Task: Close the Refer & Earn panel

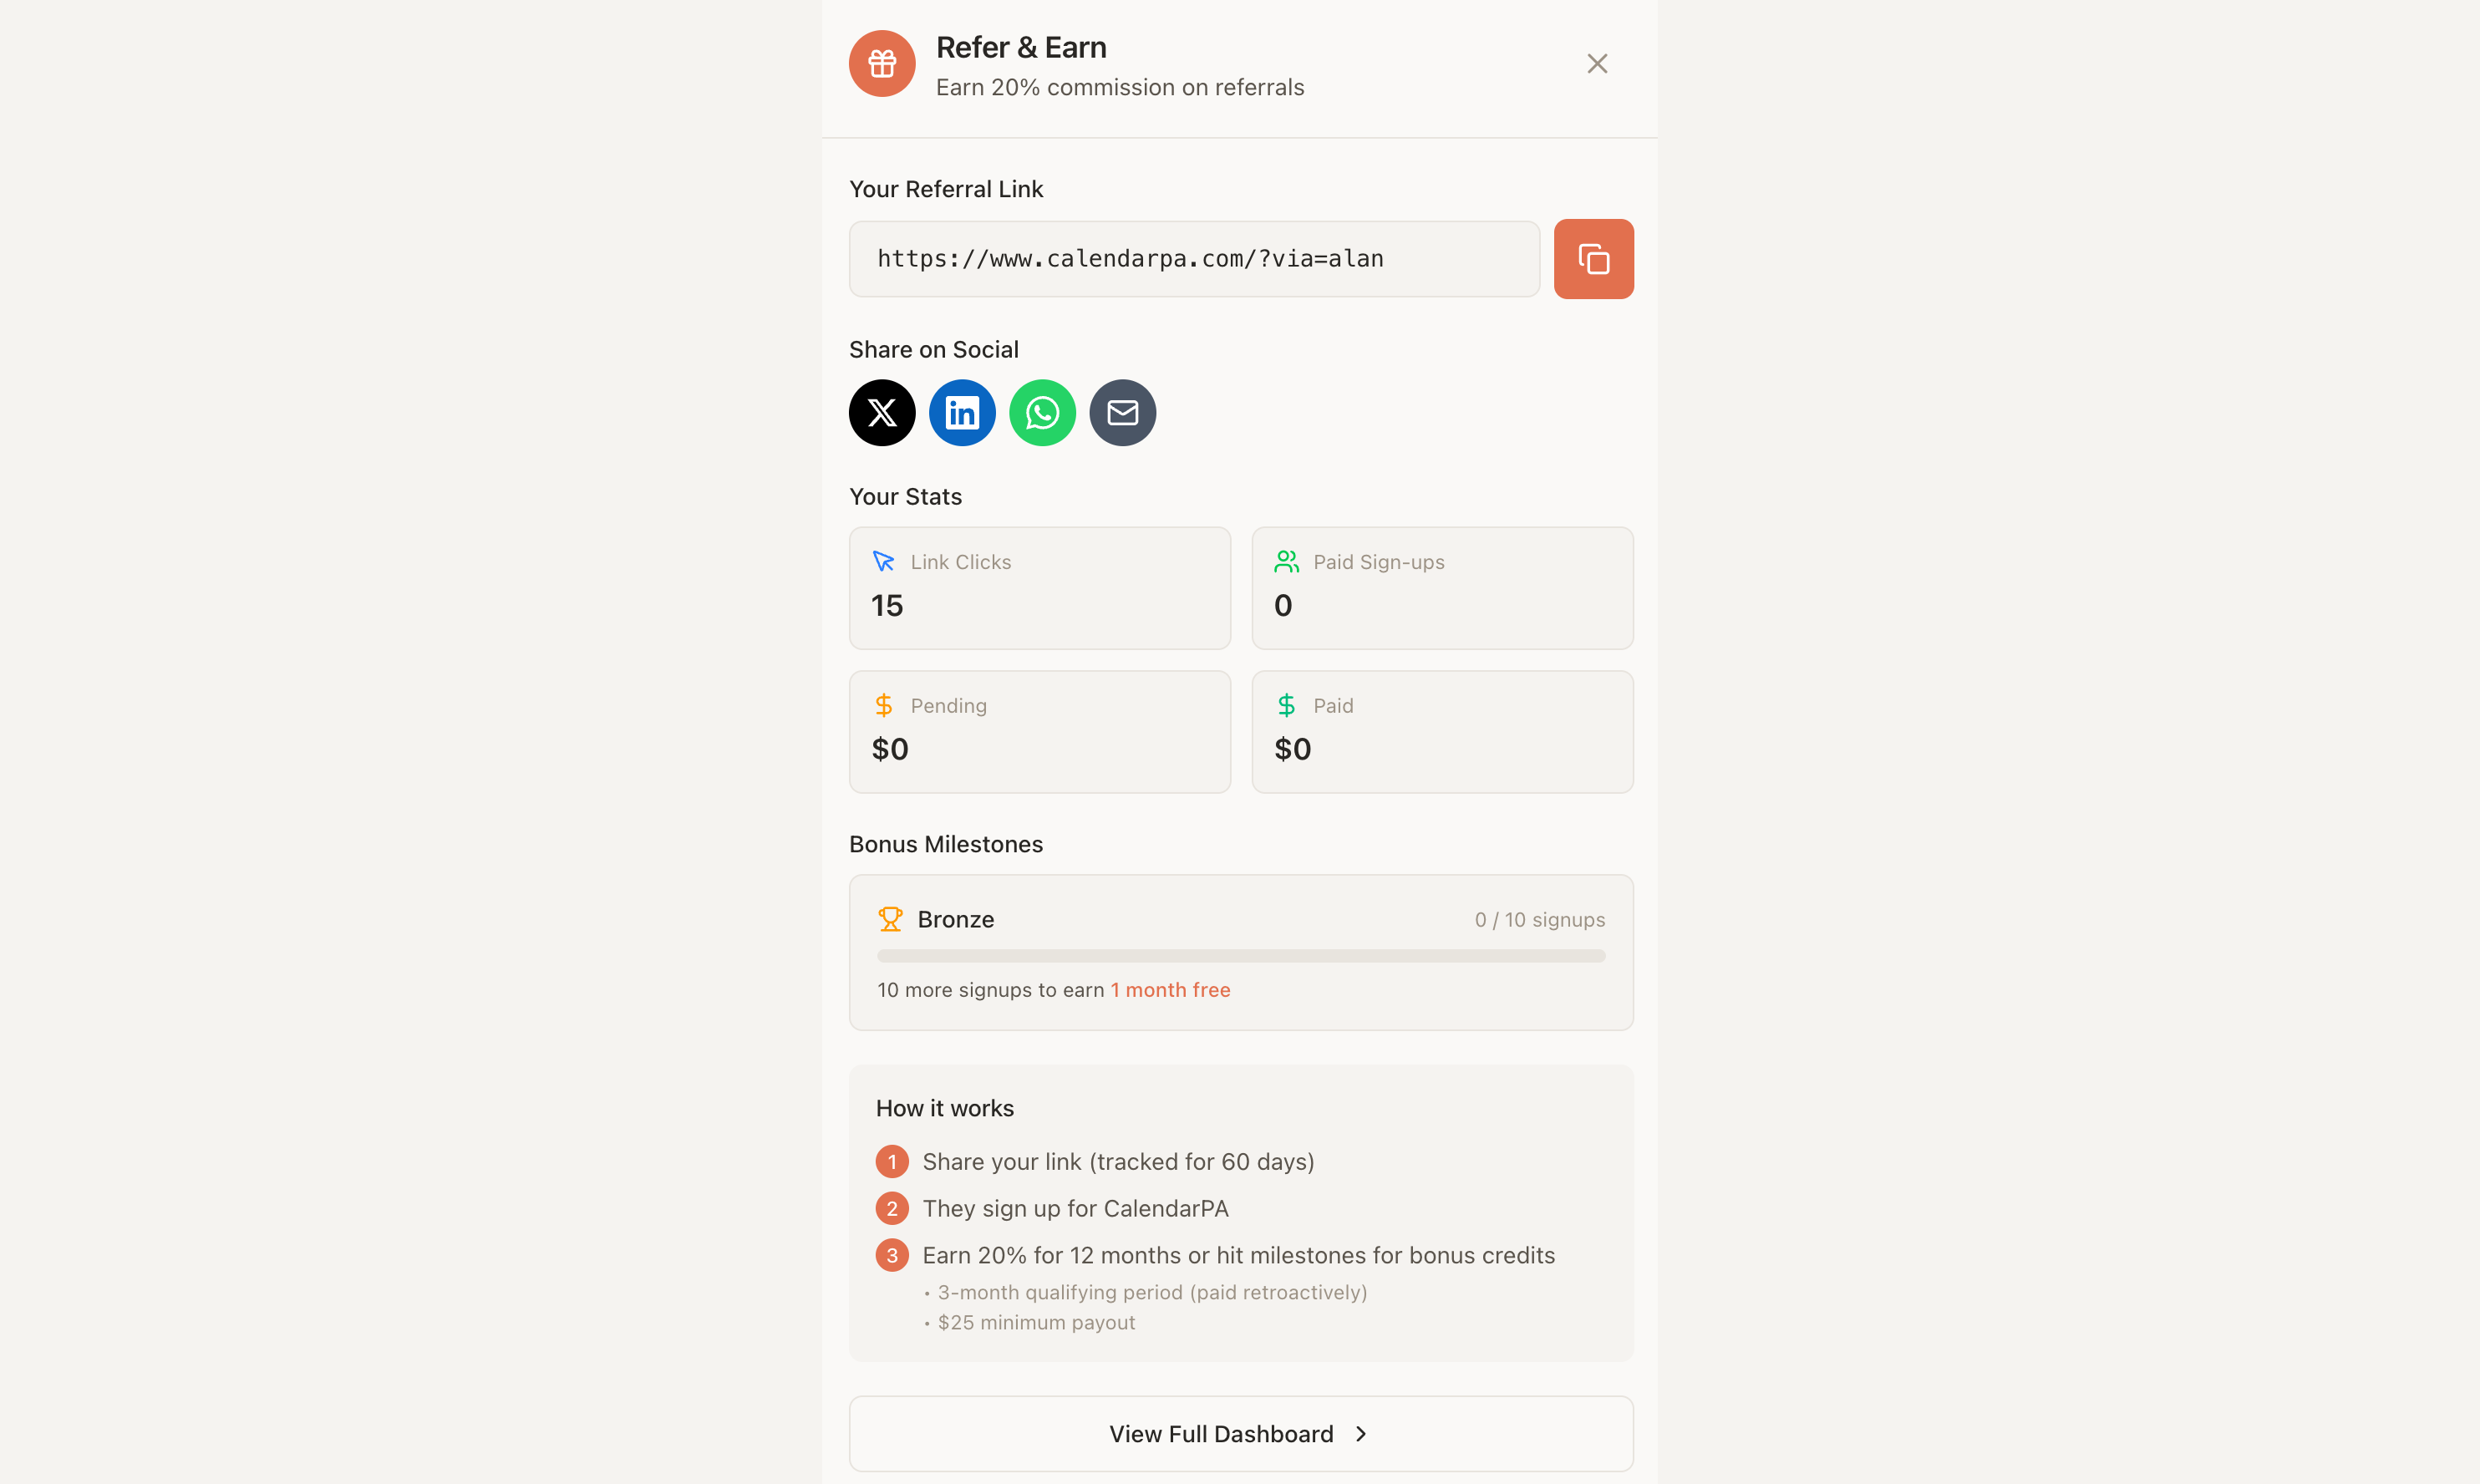Action: pyautogui.click(x=1597, y=64)
